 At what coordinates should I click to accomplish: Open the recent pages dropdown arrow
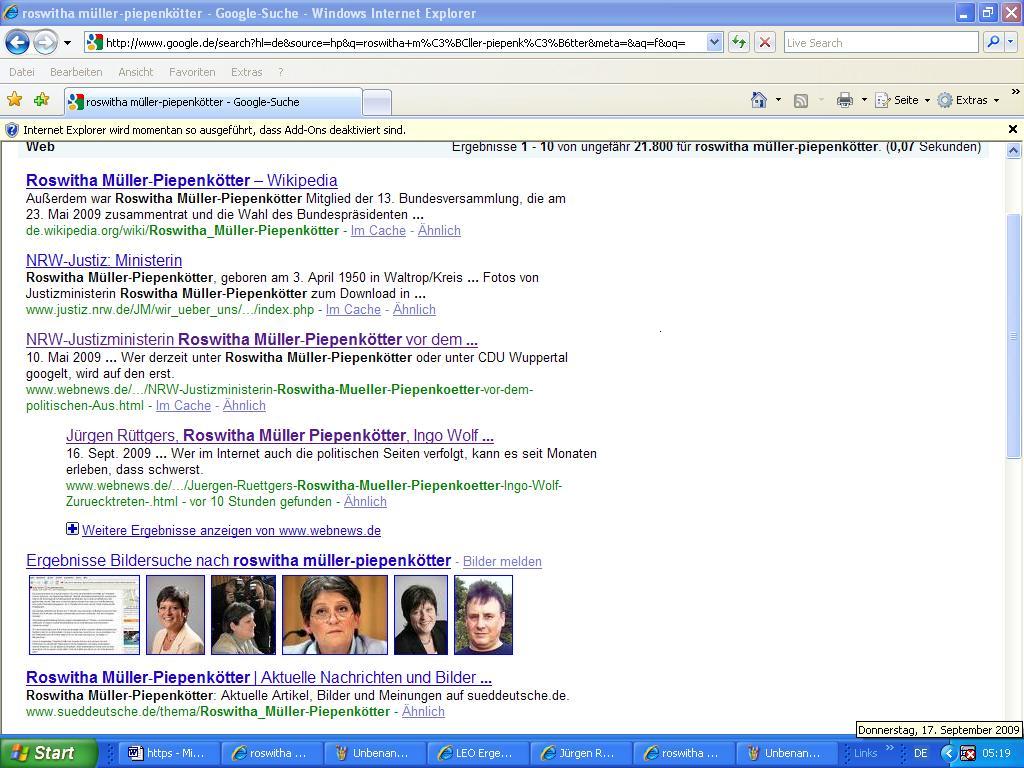(x=67, y=44)
